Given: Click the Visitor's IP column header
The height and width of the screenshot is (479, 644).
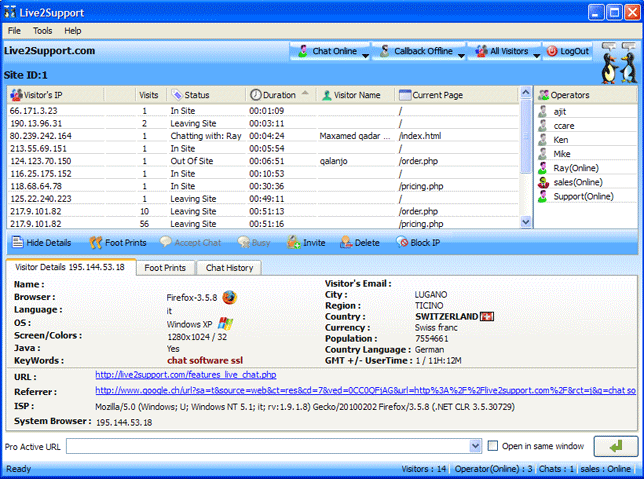Looking at the screenshot, I should [55, 95].
